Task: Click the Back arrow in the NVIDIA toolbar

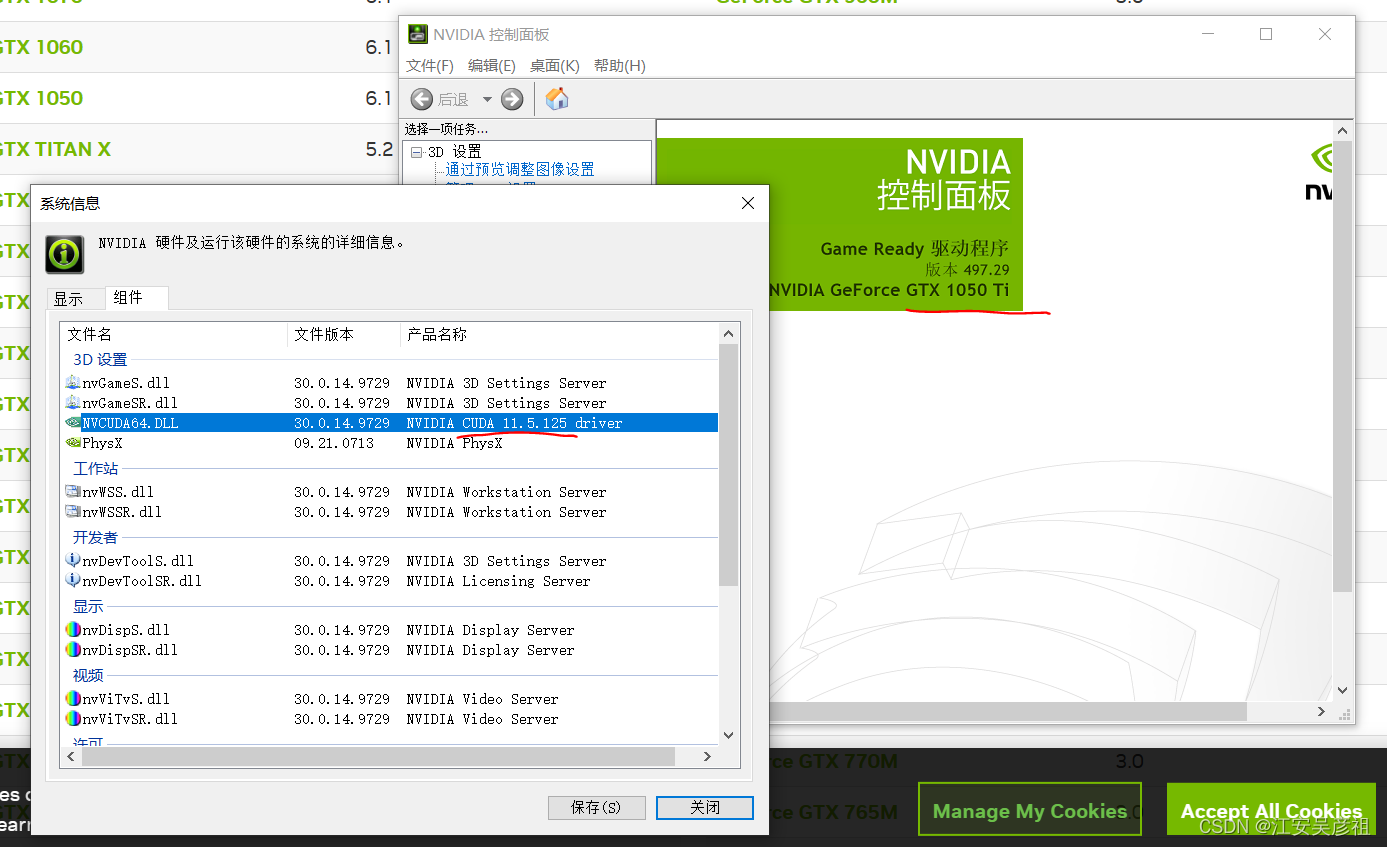Action: click(422, 99)
